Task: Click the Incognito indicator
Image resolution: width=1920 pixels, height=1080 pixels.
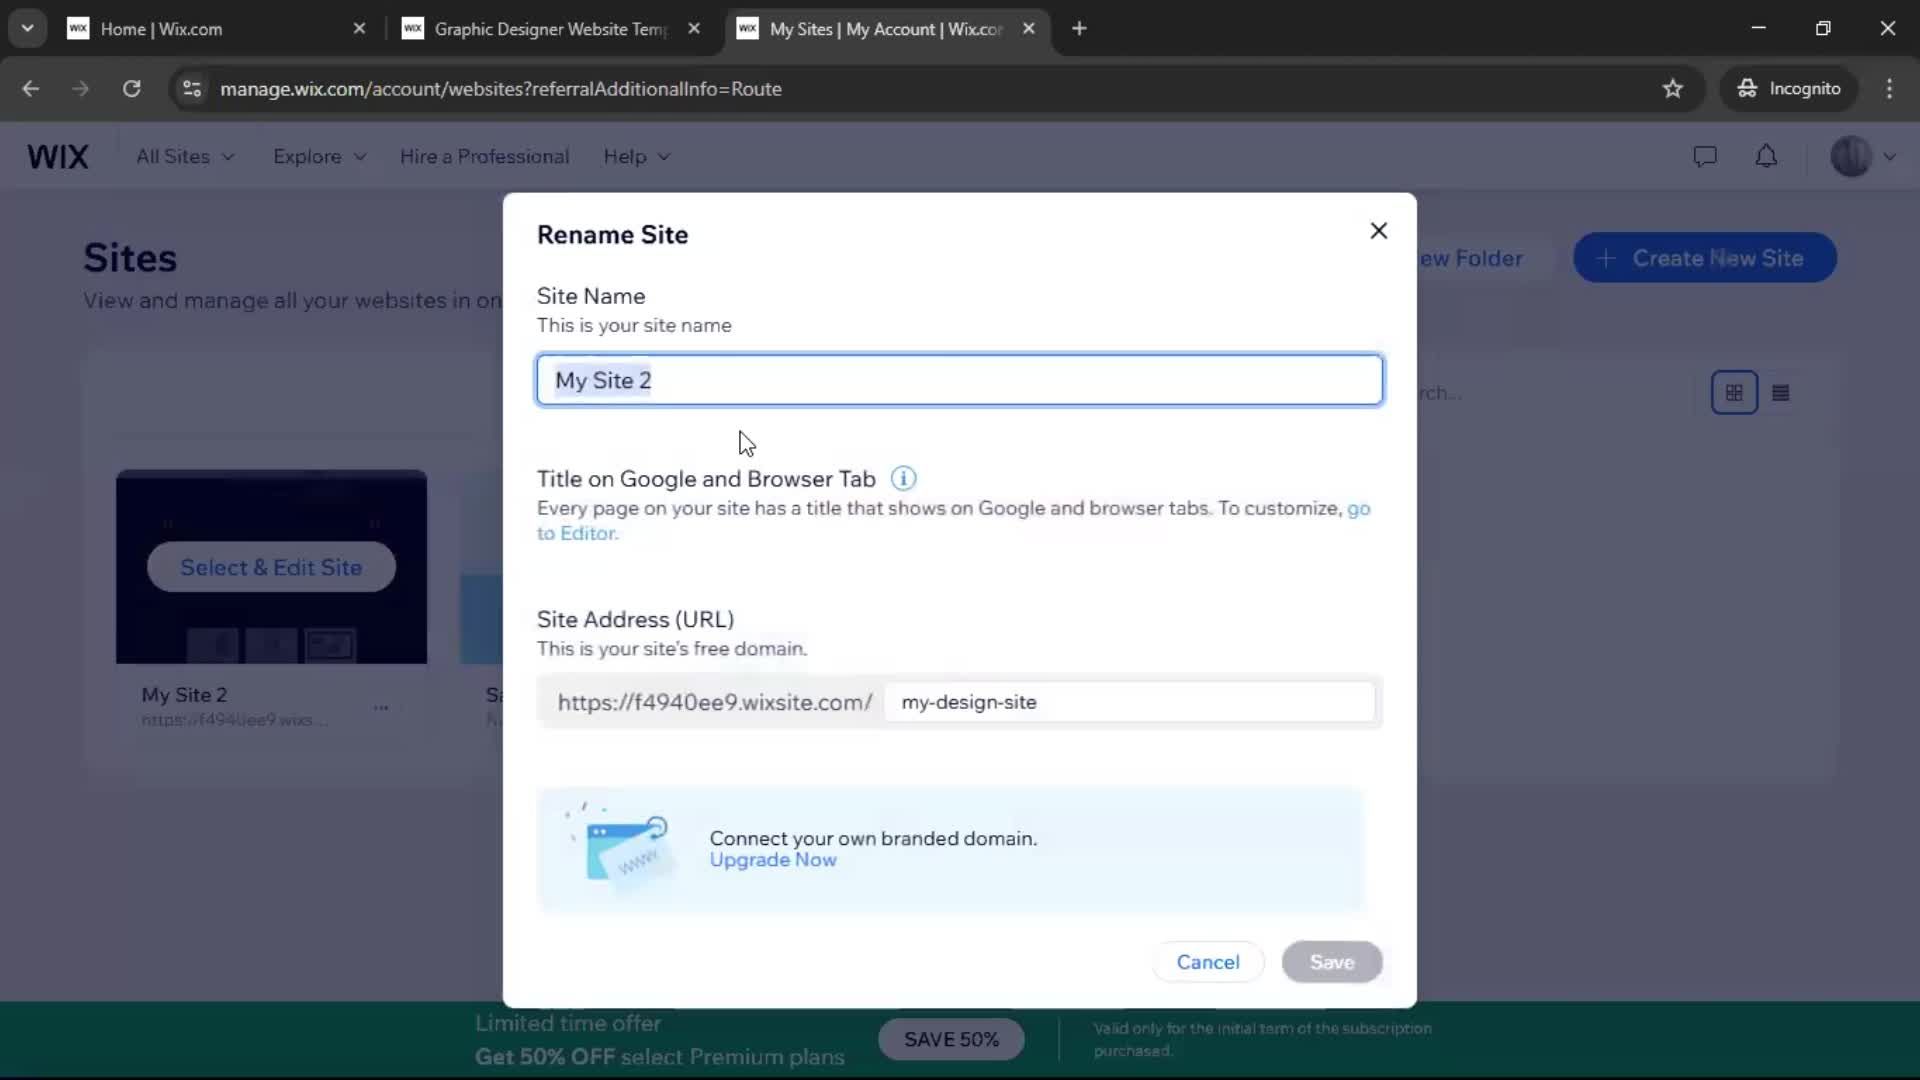Action: (x=1788, y=89)
